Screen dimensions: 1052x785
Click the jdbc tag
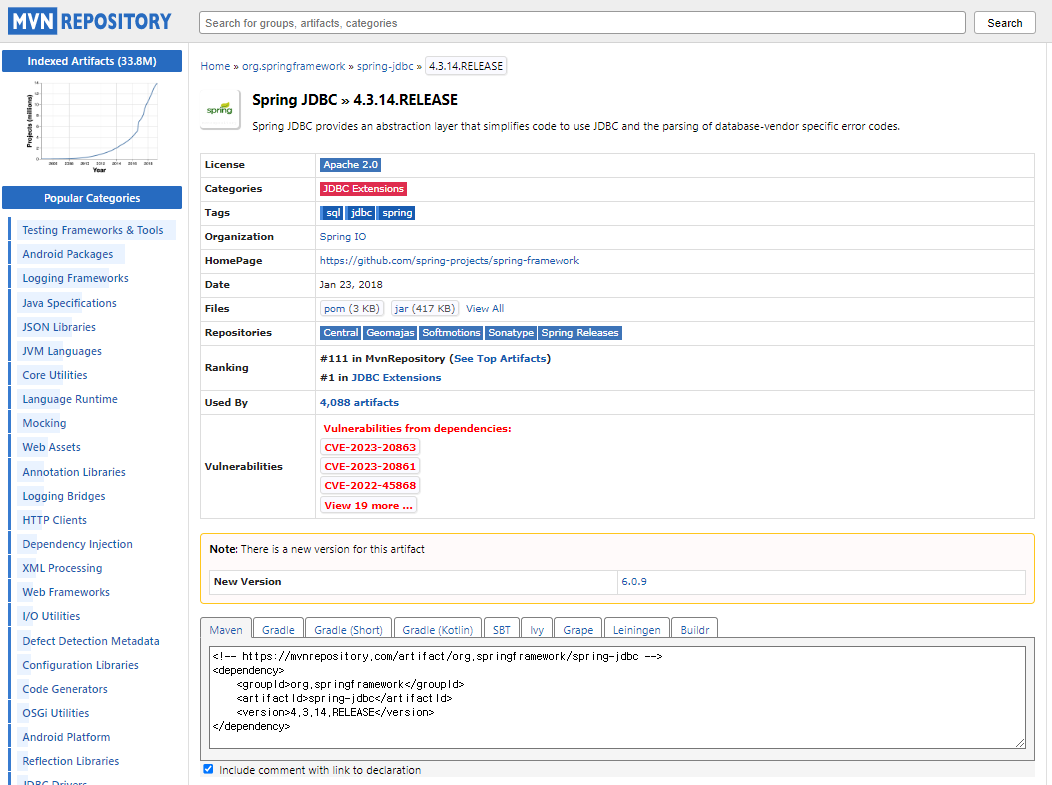(x=361, y=213)
